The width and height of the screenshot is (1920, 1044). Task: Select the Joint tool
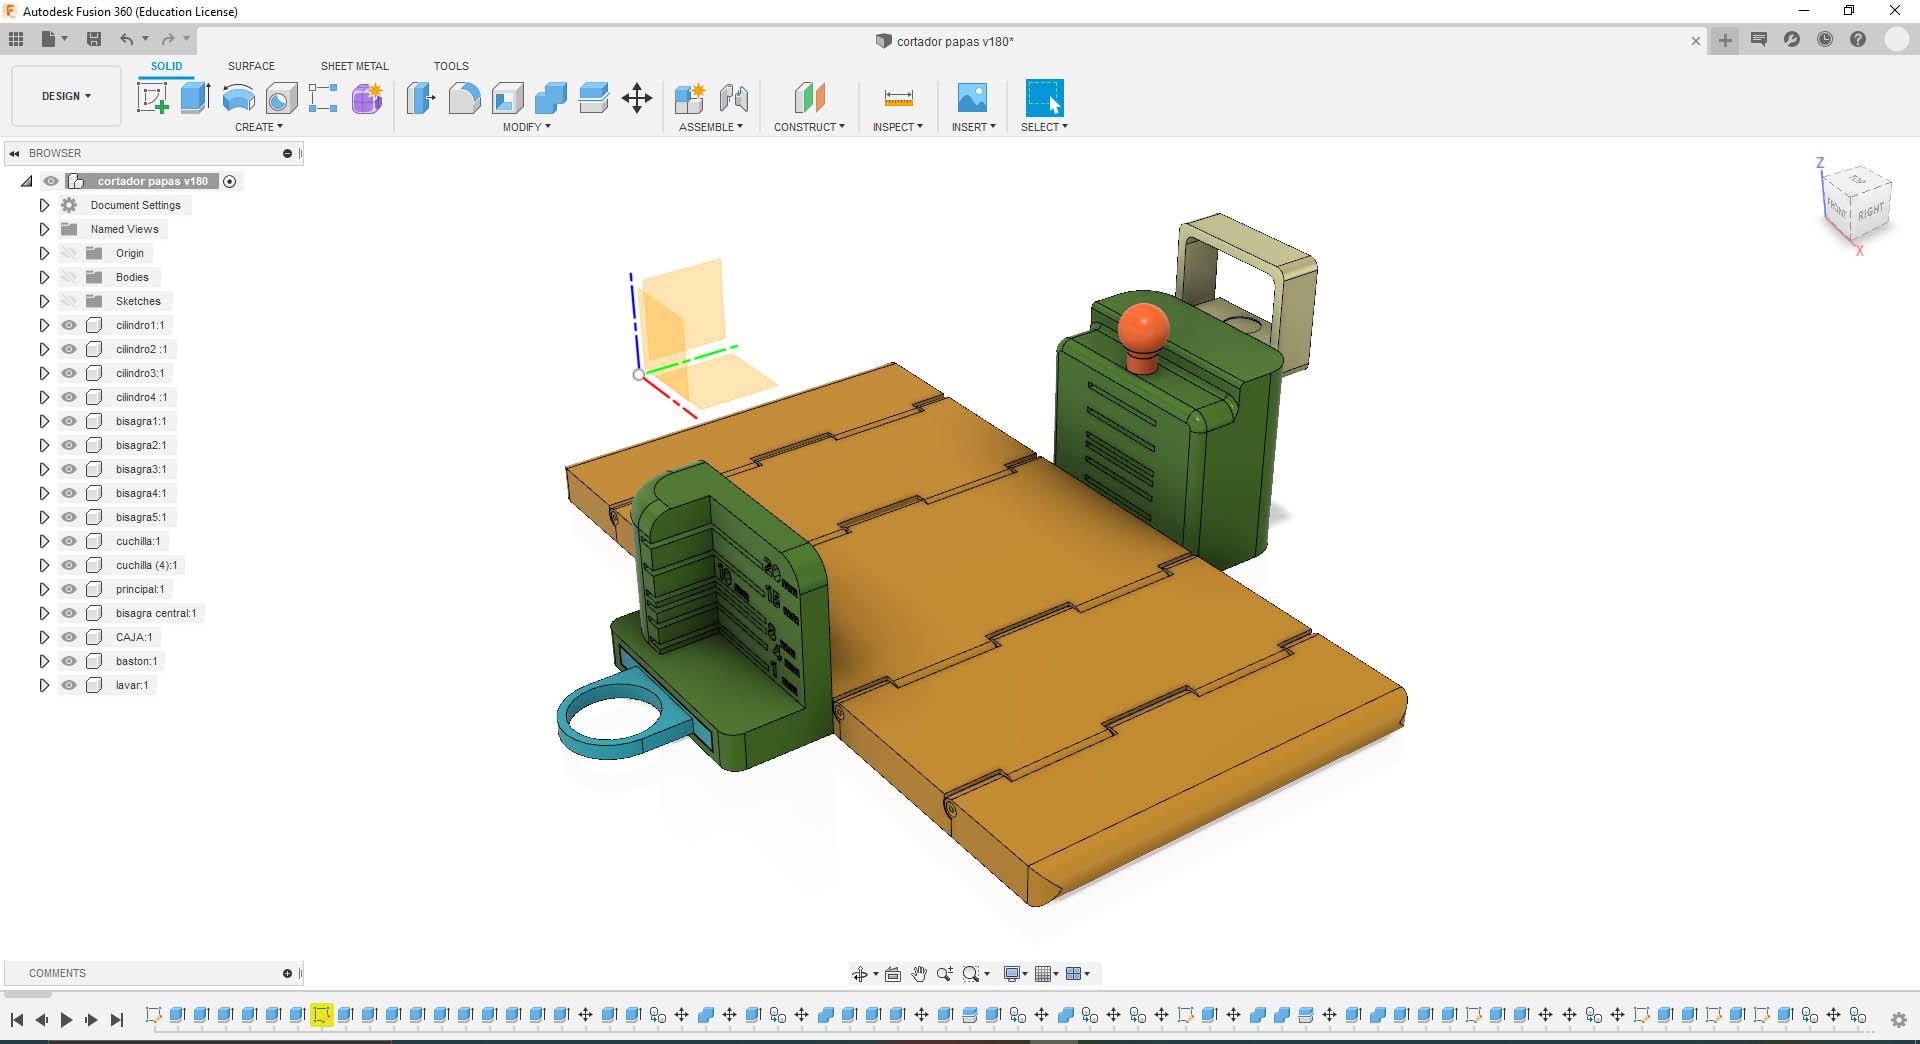point(734,98)
